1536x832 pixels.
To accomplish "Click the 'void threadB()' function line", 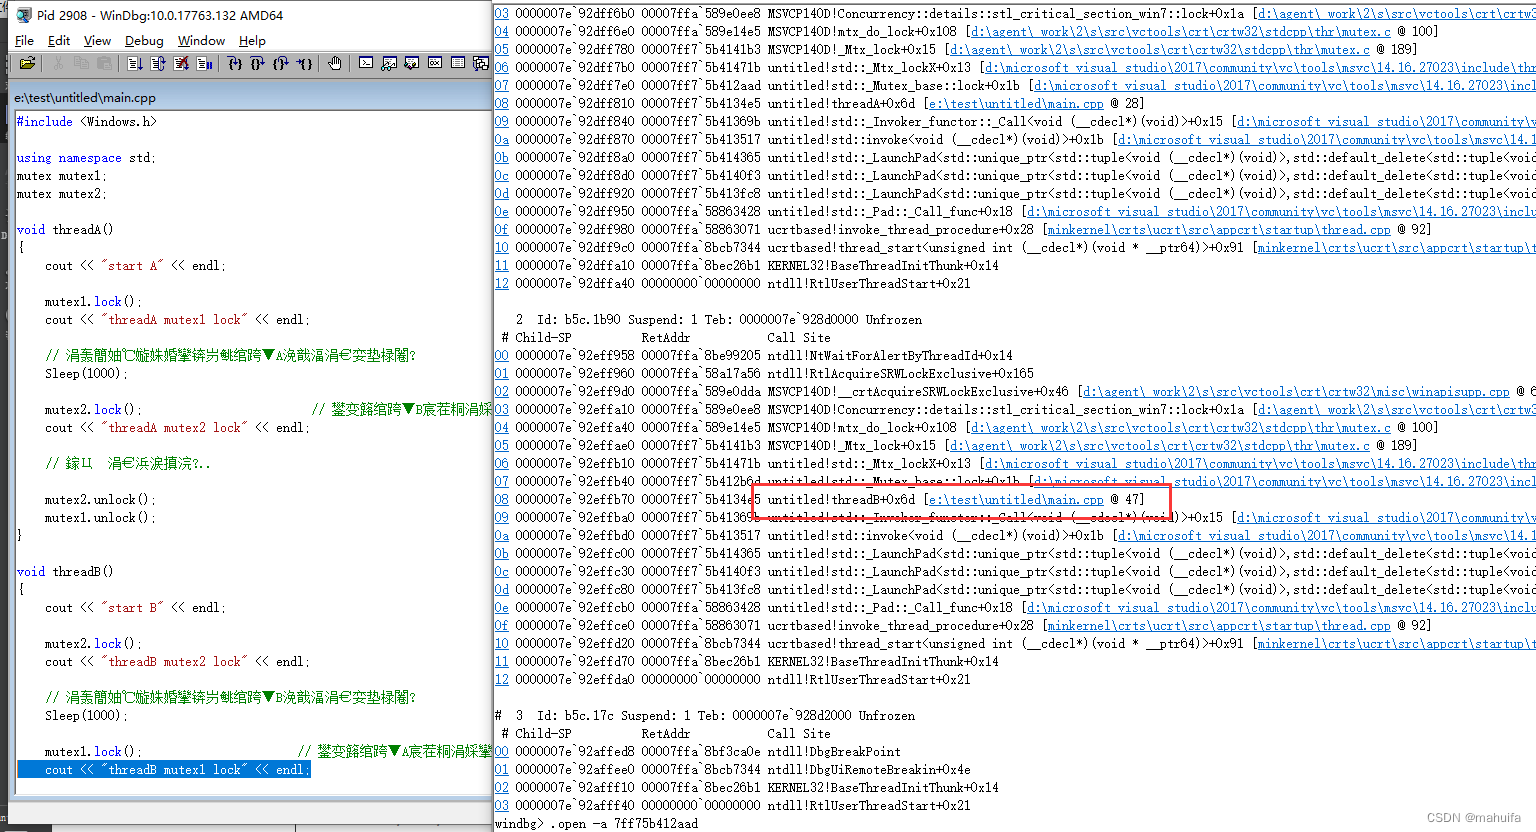I will 65,572.
